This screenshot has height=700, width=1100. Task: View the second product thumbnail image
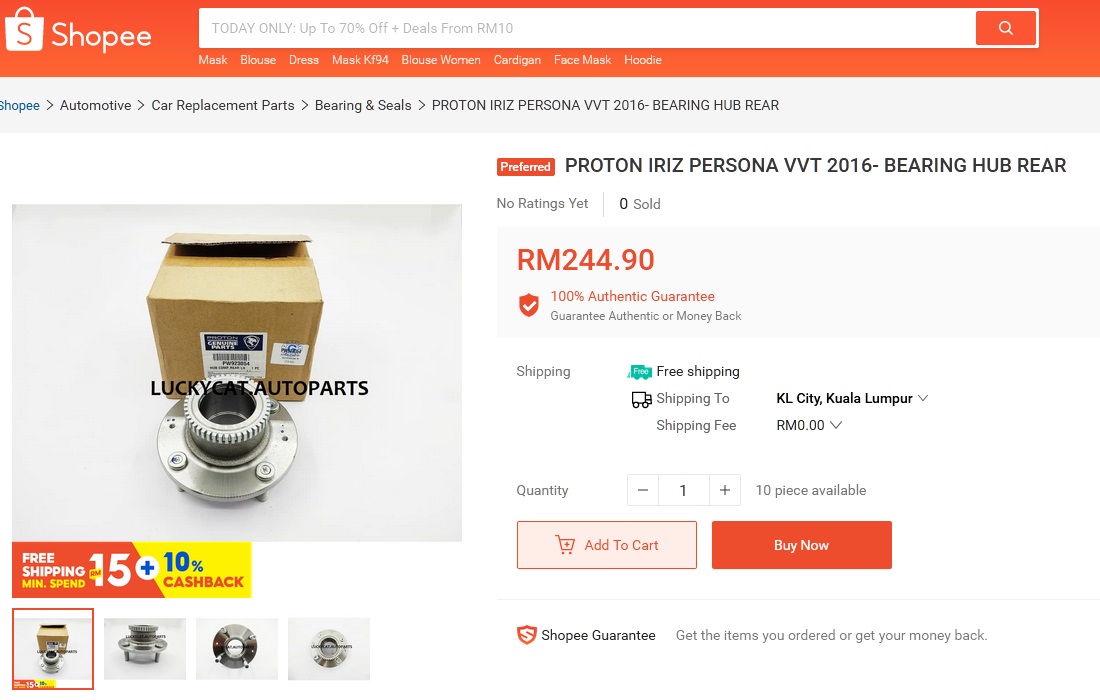pyautogui.click(x=145, y=649)
